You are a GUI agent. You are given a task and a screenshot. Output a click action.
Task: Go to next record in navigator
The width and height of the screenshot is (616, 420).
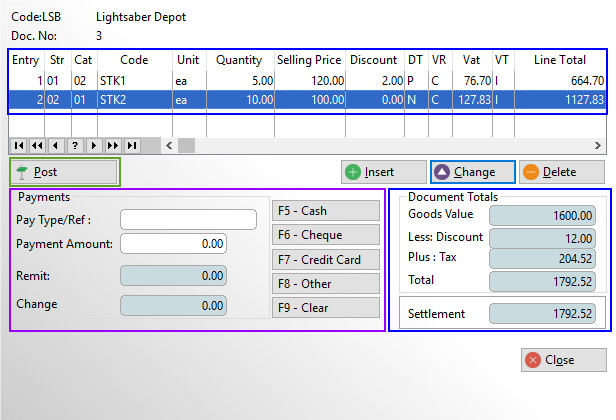click(x=94, y=145)
